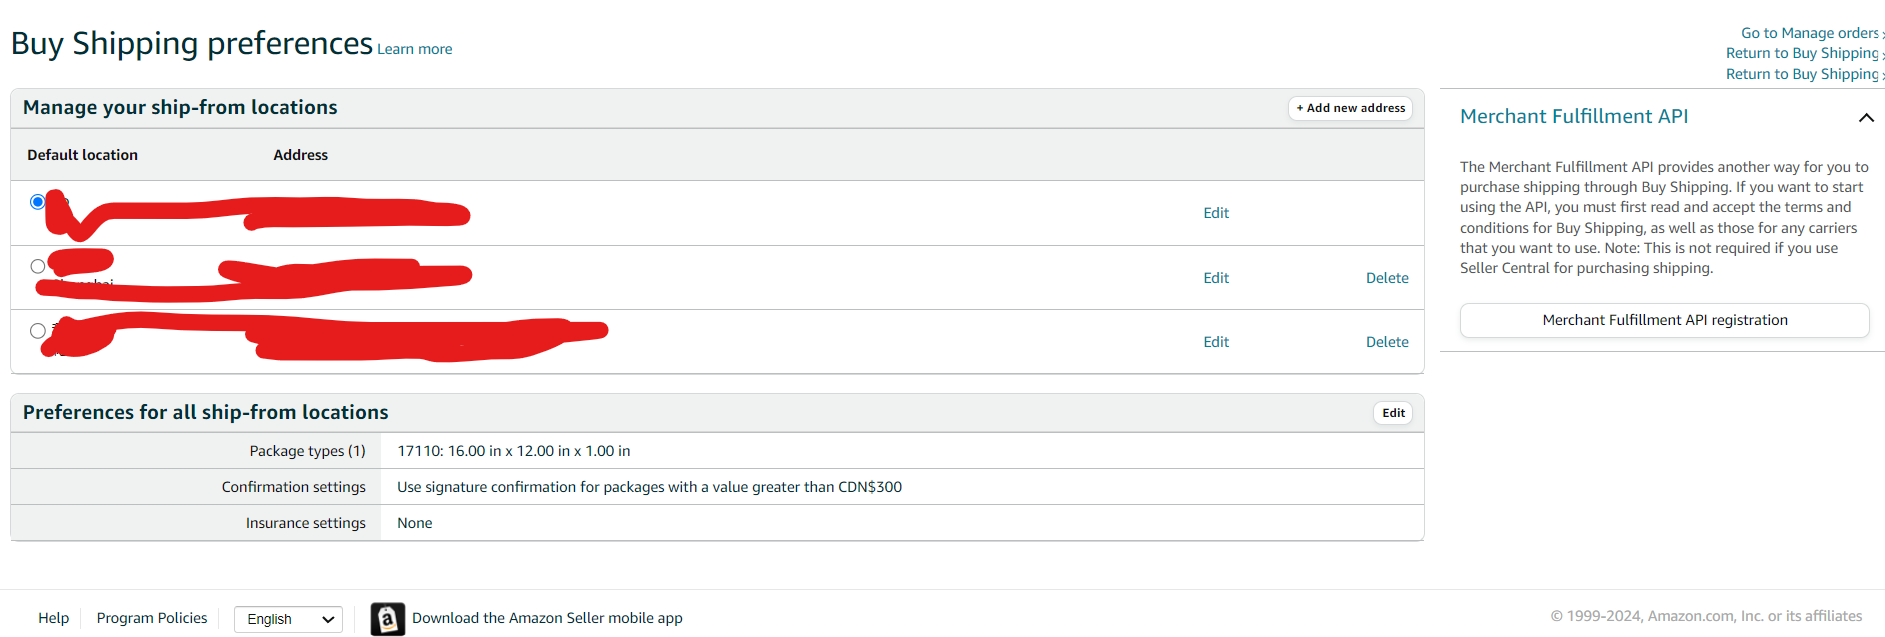Click Download the Amazon Seller mobile app text

pyautogui.click(x=547, y=618)
